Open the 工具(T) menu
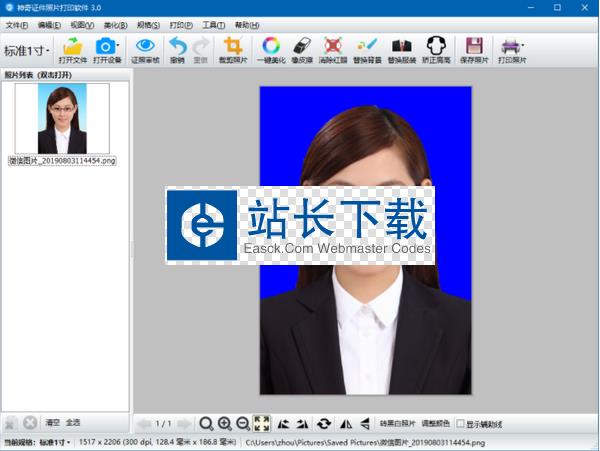600x451 pixels. click(x=213, y=23)
